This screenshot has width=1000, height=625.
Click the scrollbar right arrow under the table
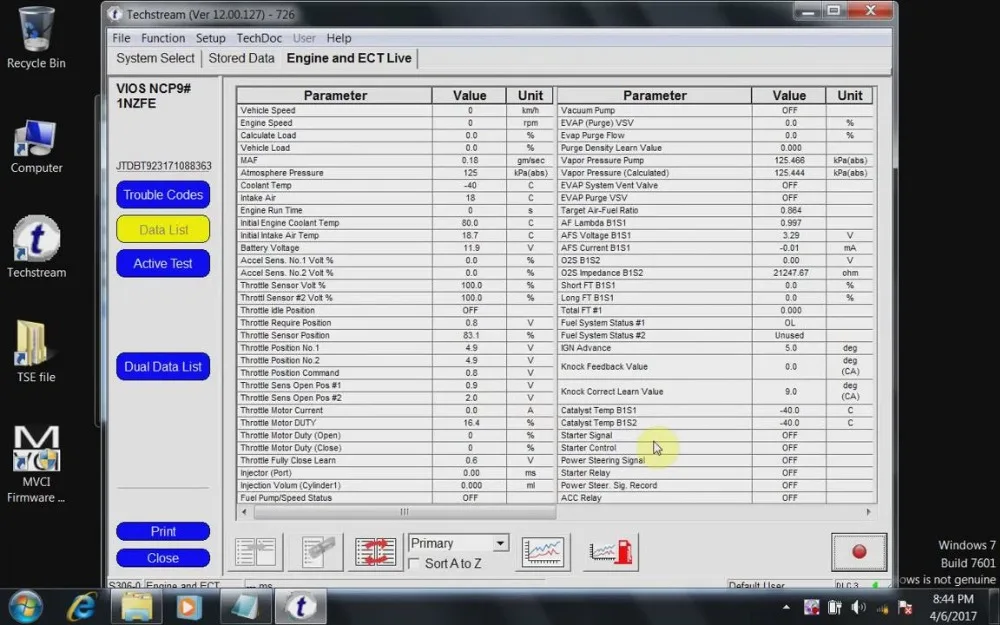[868, 511]
